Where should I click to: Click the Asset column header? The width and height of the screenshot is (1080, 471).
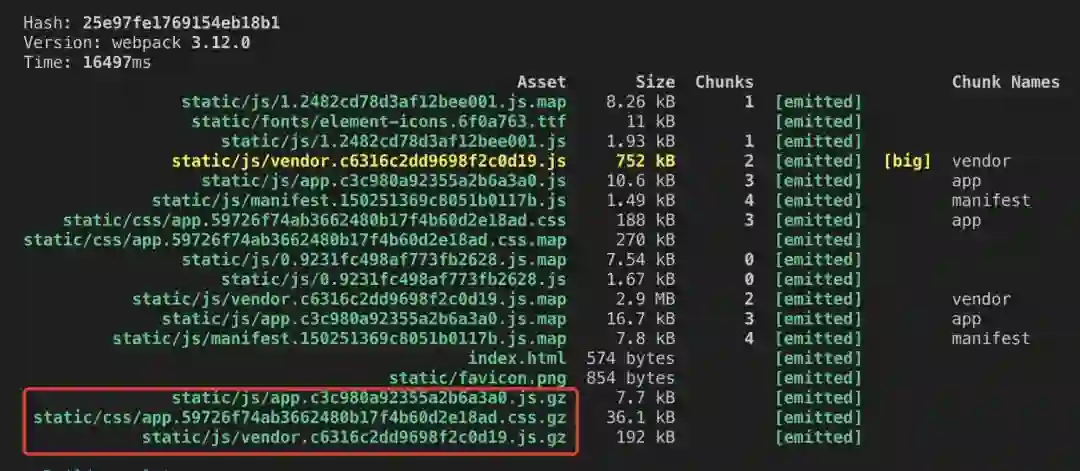click(541, 83)
